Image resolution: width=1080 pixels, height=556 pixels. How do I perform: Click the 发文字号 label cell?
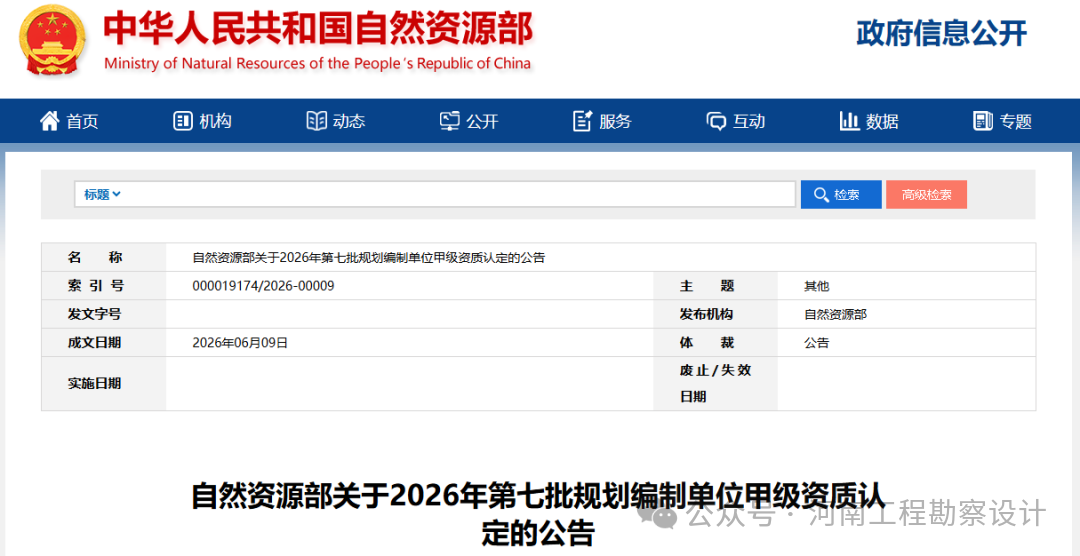[104, 314]
